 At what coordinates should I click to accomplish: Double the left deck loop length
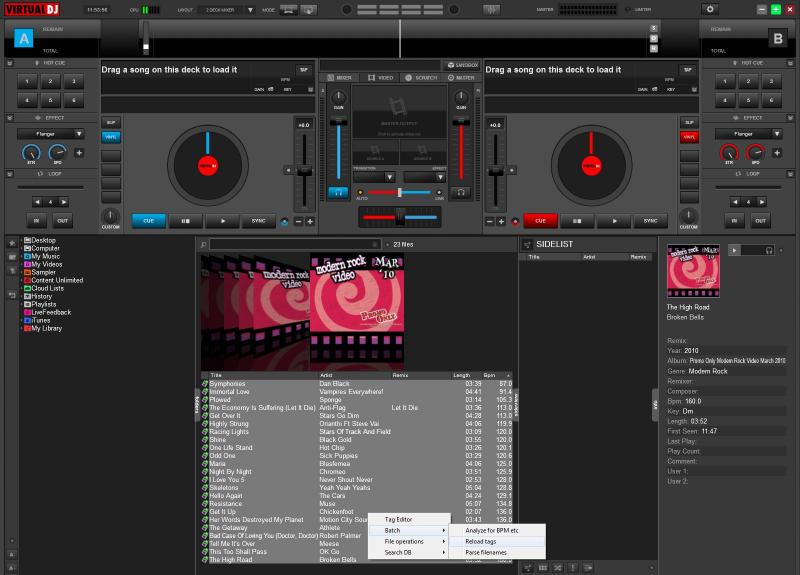[64, 202]
